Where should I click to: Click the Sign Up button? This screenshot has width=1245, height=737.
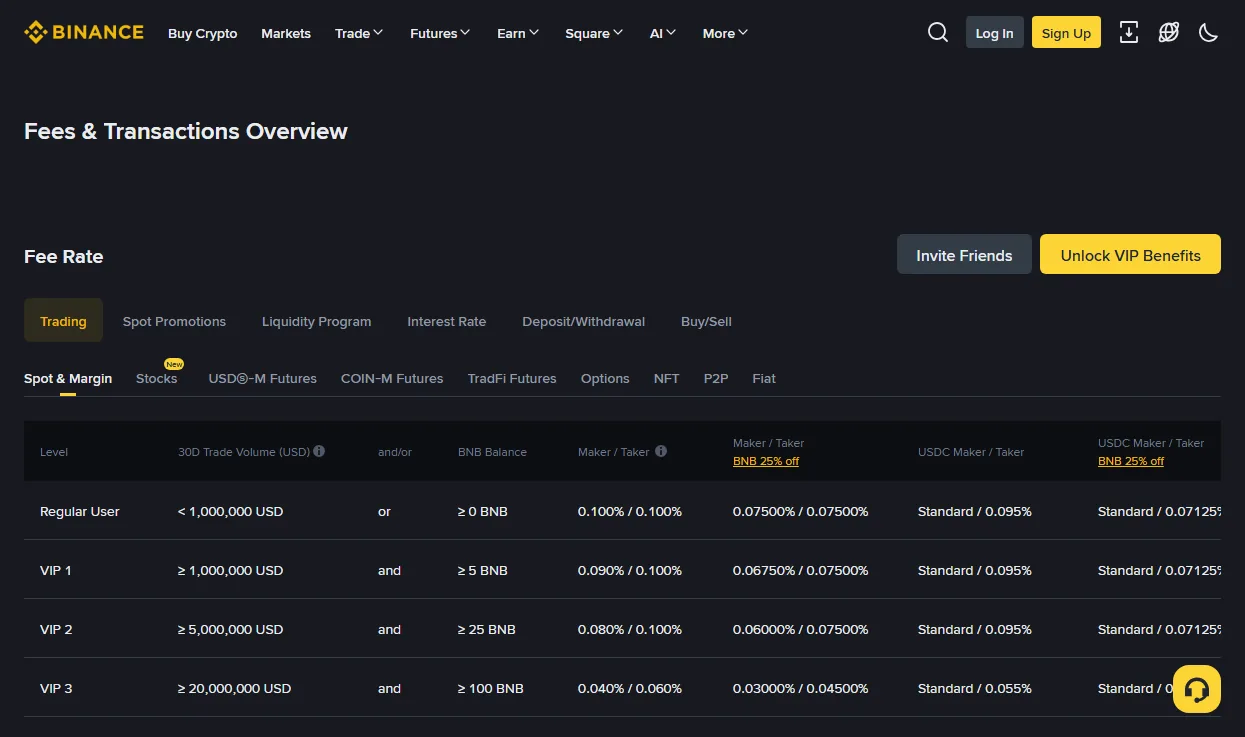tap(1067, 32)
